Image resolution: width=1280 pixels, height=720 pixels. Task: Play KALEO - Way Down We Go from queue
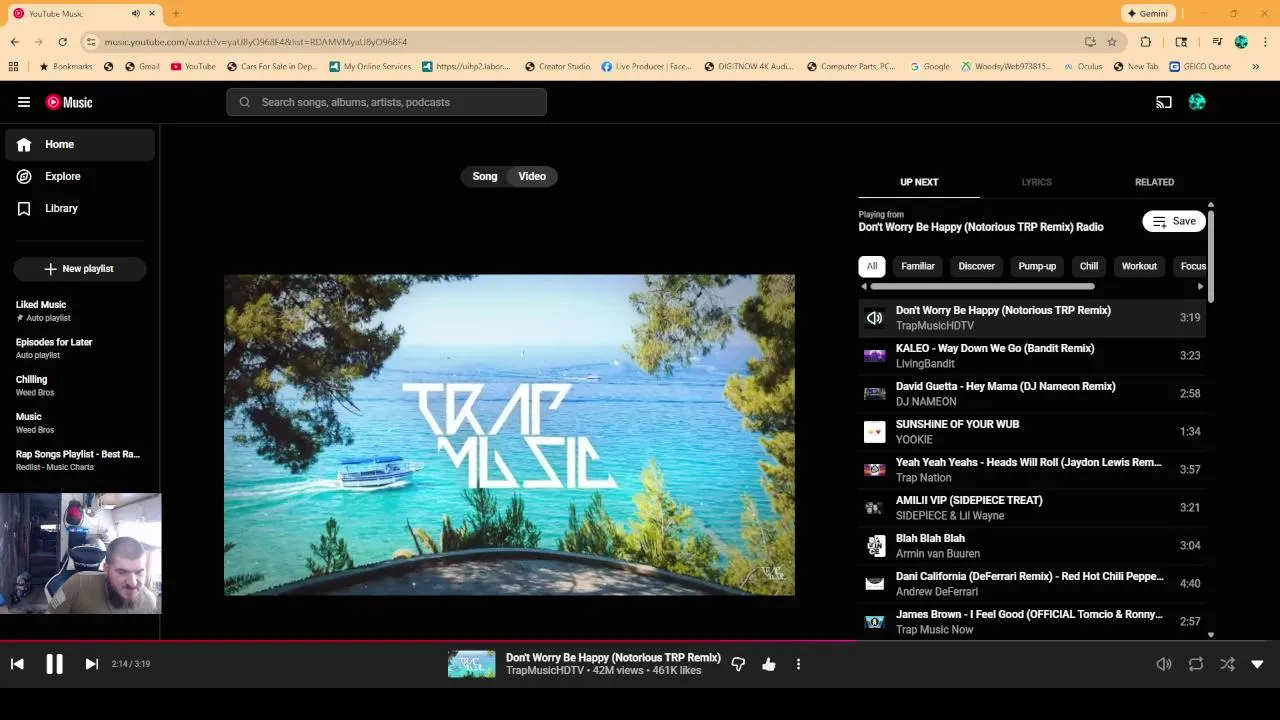1032,355
